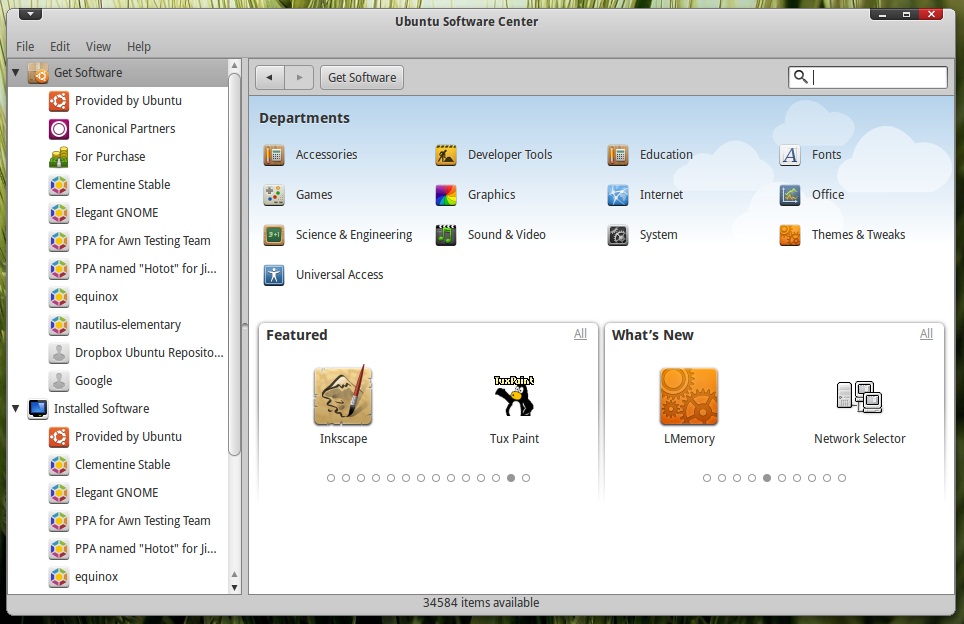
Task: Click the Tux Paint penguin icon
Action: tap(514, 396)
